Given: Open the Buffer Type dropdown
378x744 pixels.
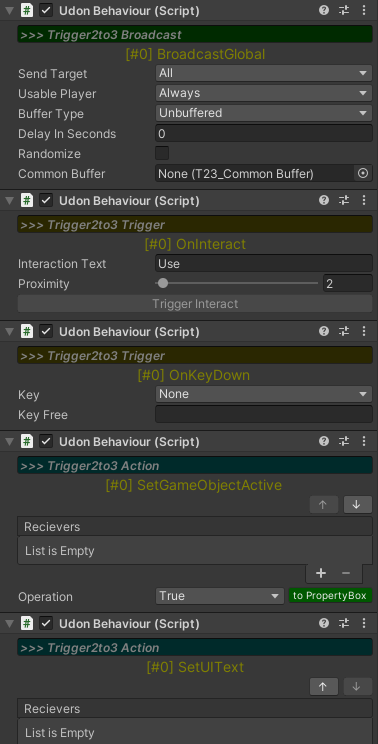Looking at the screenshot, I should 264,113.
